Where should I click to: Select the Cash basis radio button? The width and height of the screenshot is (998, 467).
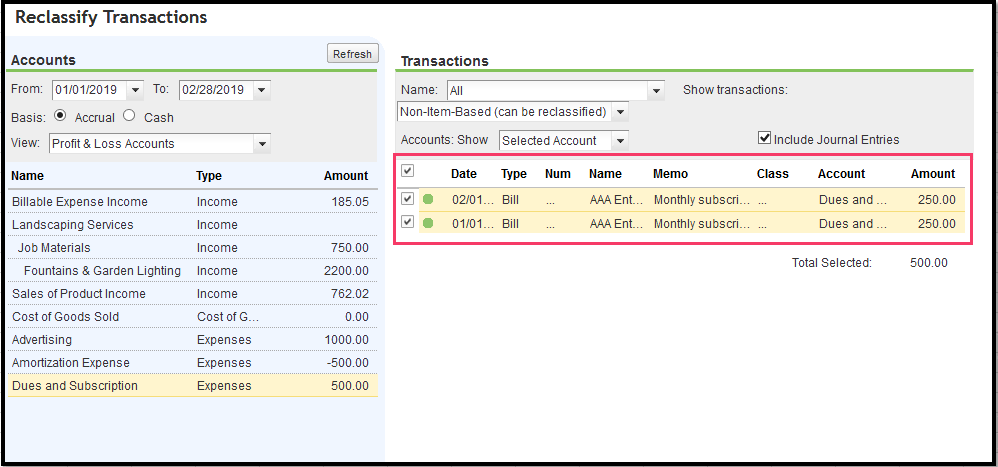coord(130,116)
